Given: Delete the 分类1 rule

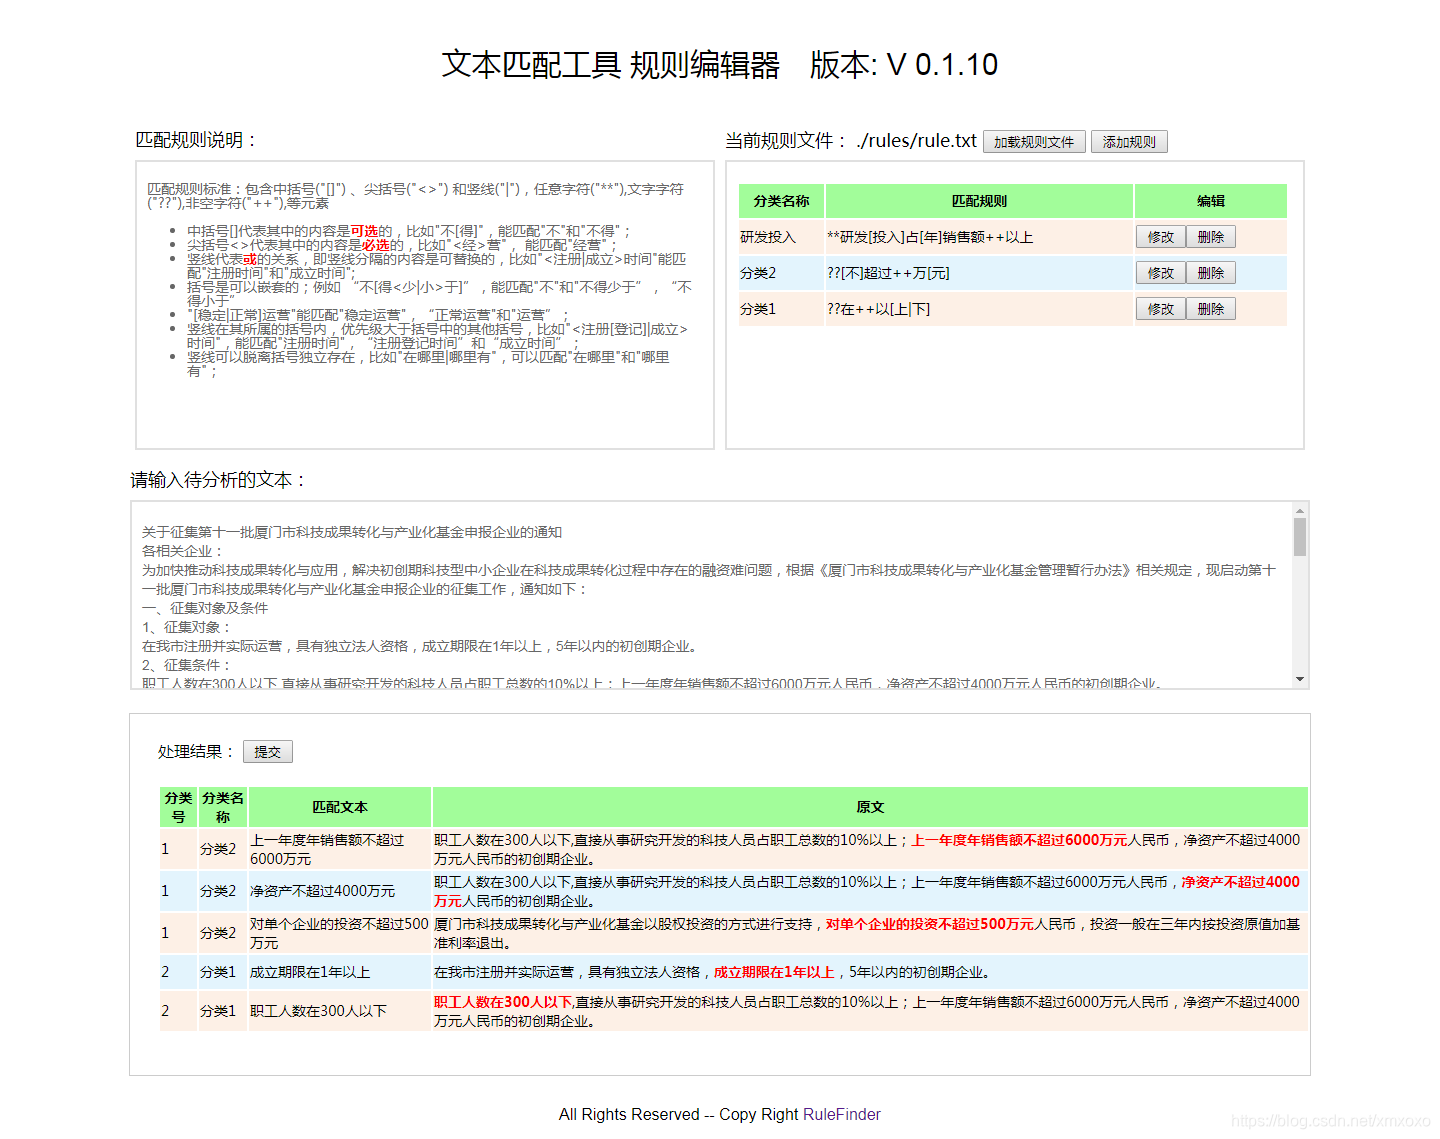Looking at the screenshot, I should pyautogui.click(x=1210, y=309).
